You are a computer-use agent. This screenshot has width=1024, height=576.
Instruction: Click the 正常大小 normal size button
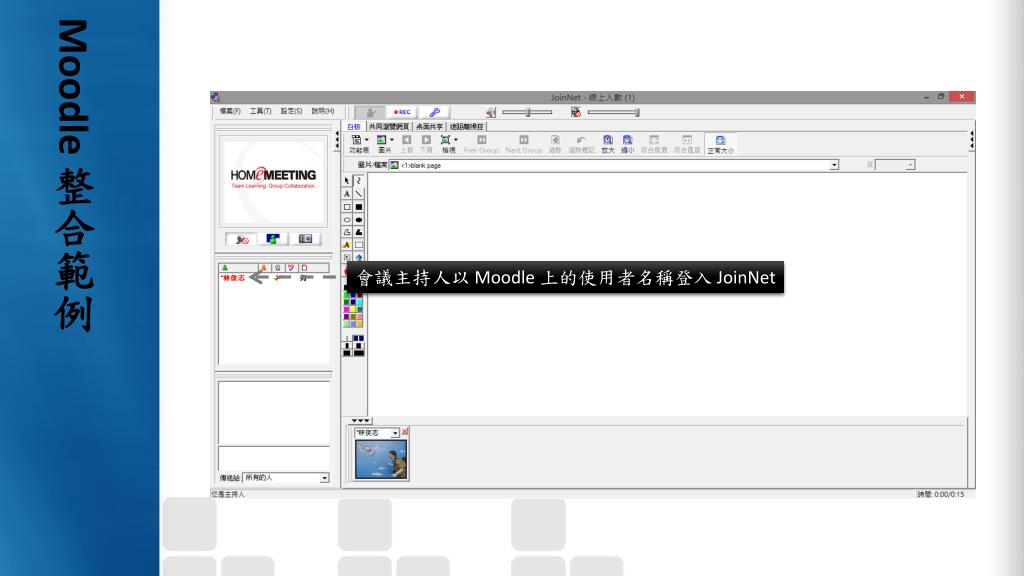pyautogui.click(x=720, y=144)
